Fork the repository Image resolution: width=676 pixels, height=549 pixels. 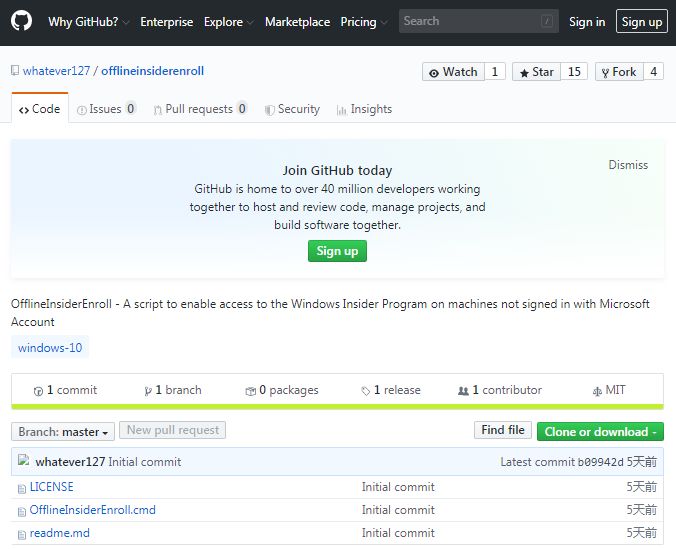[x=619, y=72]
